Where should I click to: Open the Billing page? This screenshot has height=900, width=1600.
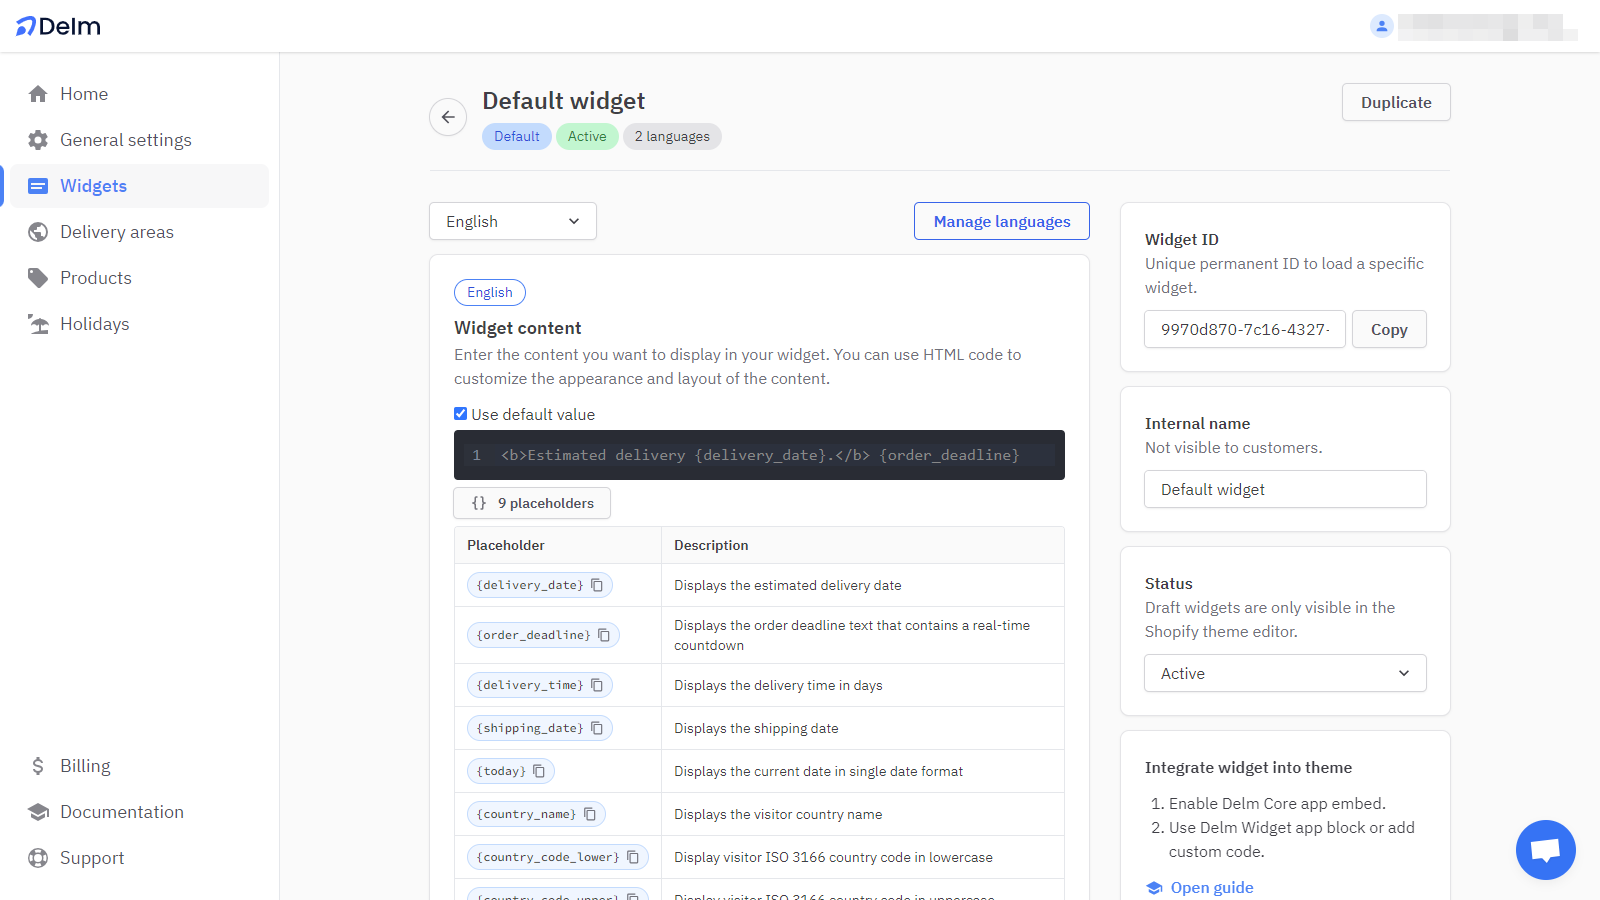[85, 766]
